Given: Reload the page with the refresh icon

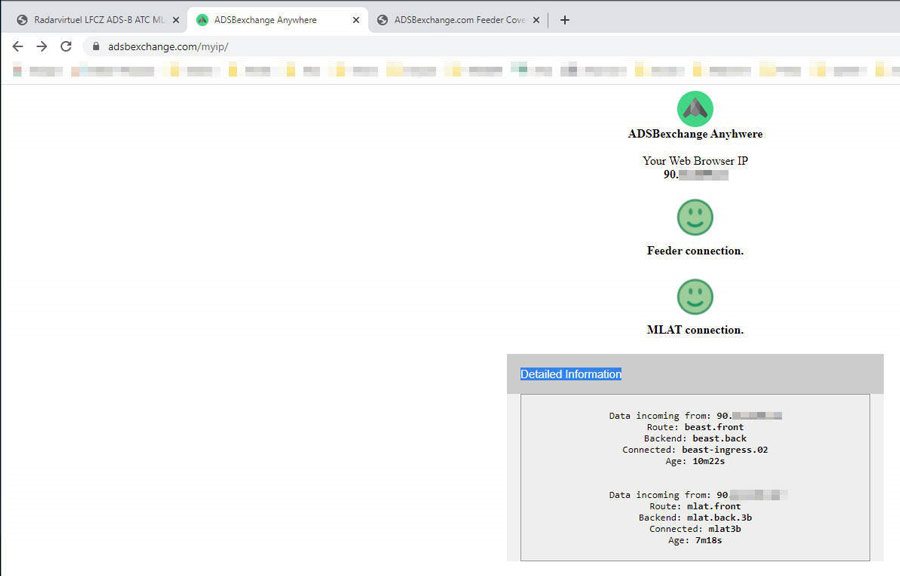Looking at the screenshot, I should 66,46.
